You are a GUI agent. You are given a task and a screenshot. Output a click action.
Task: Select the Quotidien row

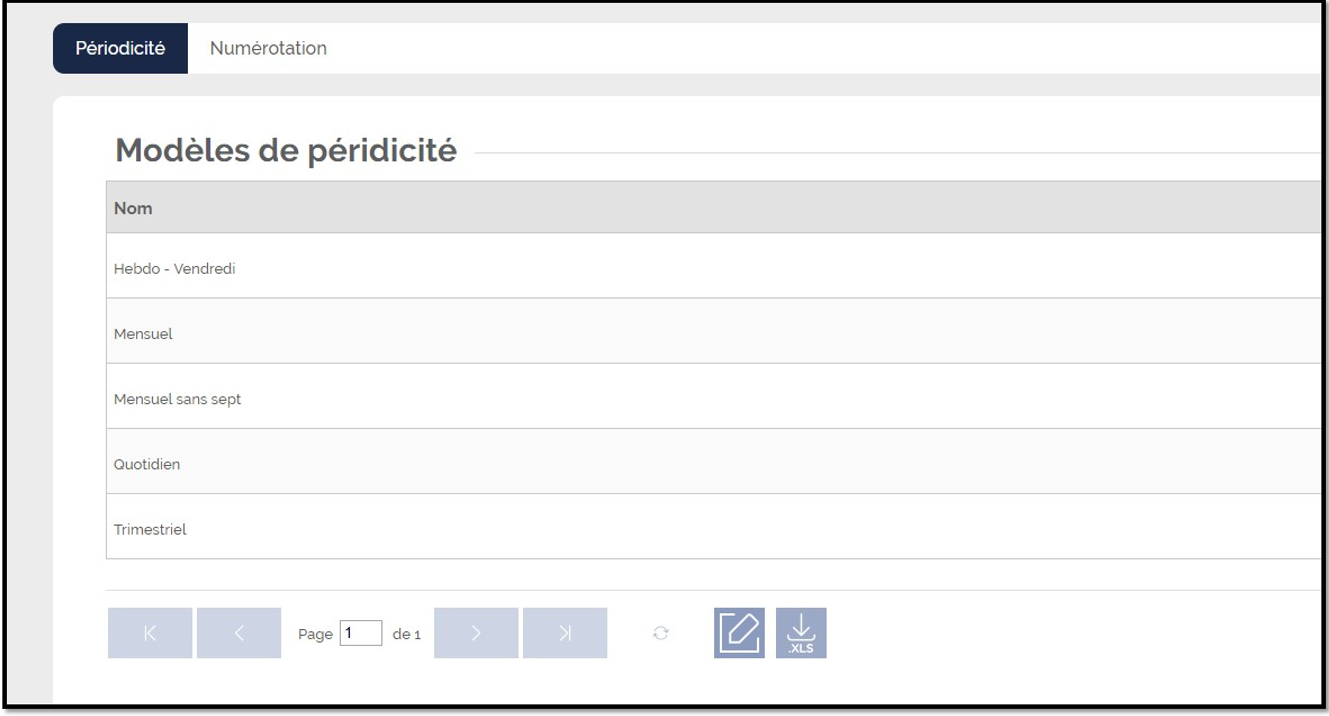(x=714, y=464)
